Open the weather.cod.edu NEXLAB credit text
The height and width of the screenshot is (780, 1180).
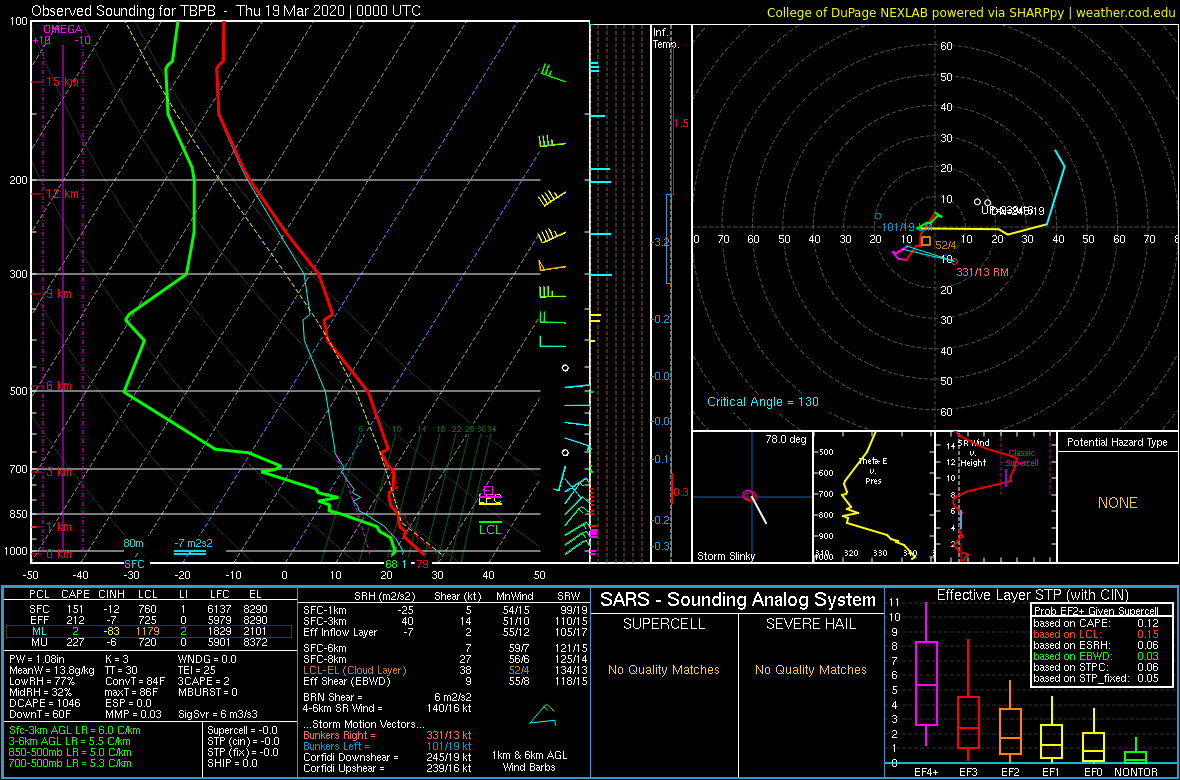(x=971, y=11)
